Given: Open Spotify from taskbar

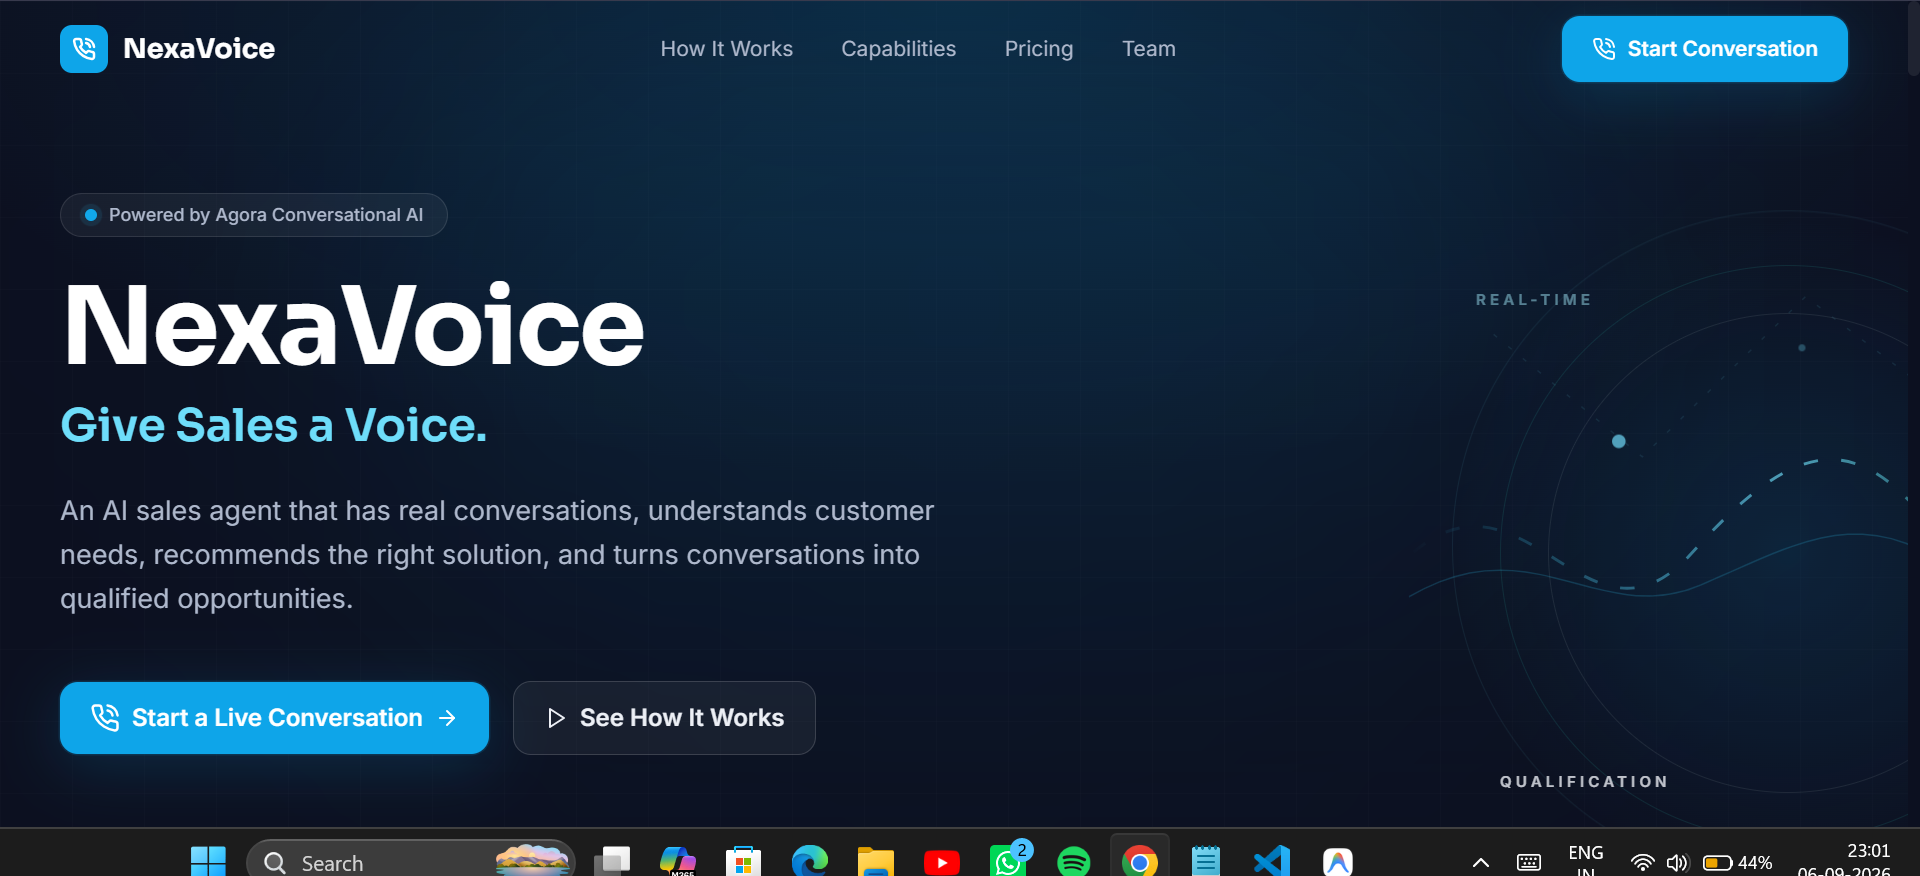Looking at the screenshot, I should coord(1074,862).
